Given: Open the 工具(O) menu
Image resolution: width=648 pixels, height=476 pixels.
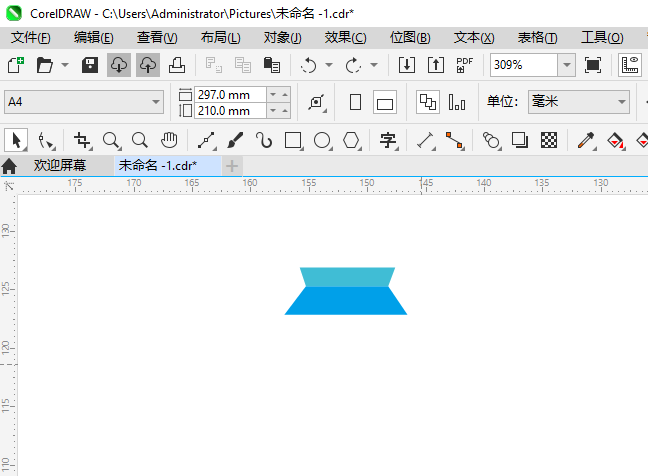Looking at the screenshot, I should [602, 38].
